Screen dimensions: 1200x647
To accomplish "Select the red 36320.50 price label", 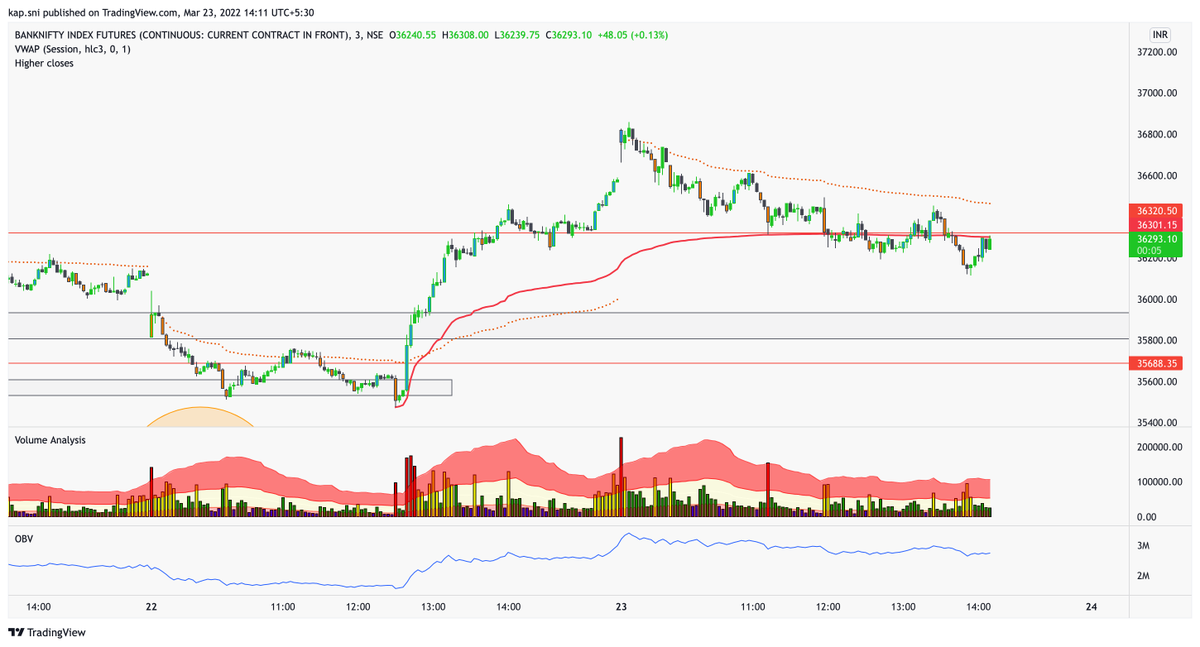I will (x=1155, y=211).
